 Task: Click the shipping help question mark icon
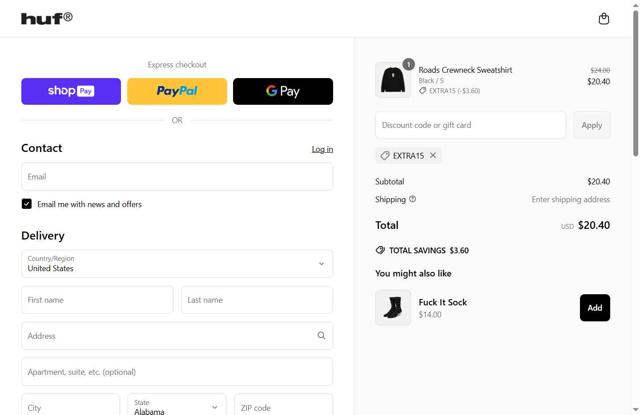click(x=412, y=199)
